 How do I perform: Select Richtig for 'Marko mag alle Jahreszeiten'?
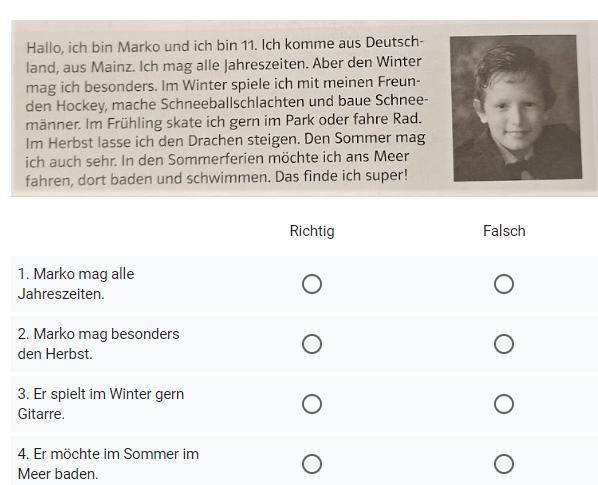[312, 284]
